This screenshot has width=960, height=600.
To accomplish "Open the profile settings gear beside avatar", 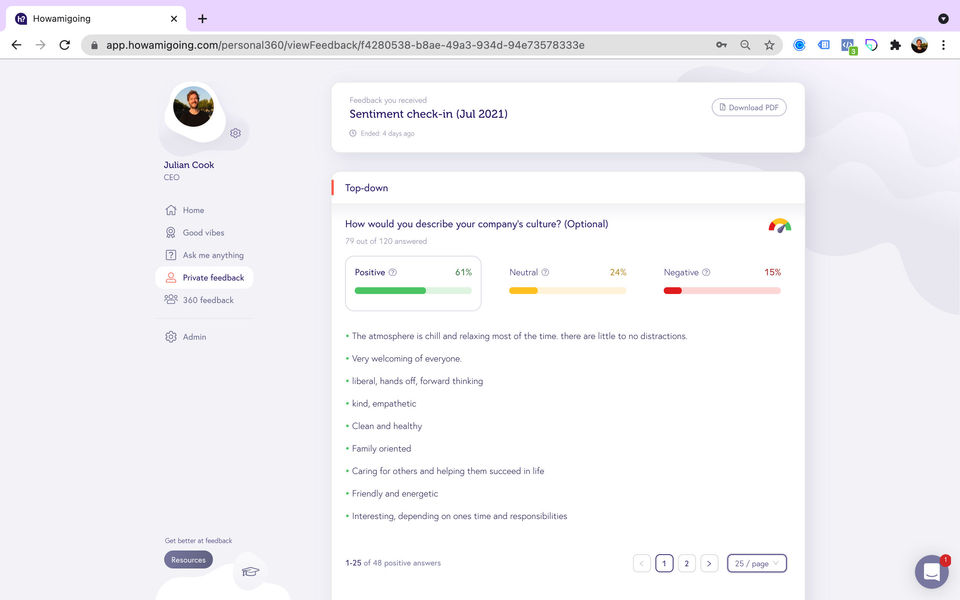I will tap(235, 133).
